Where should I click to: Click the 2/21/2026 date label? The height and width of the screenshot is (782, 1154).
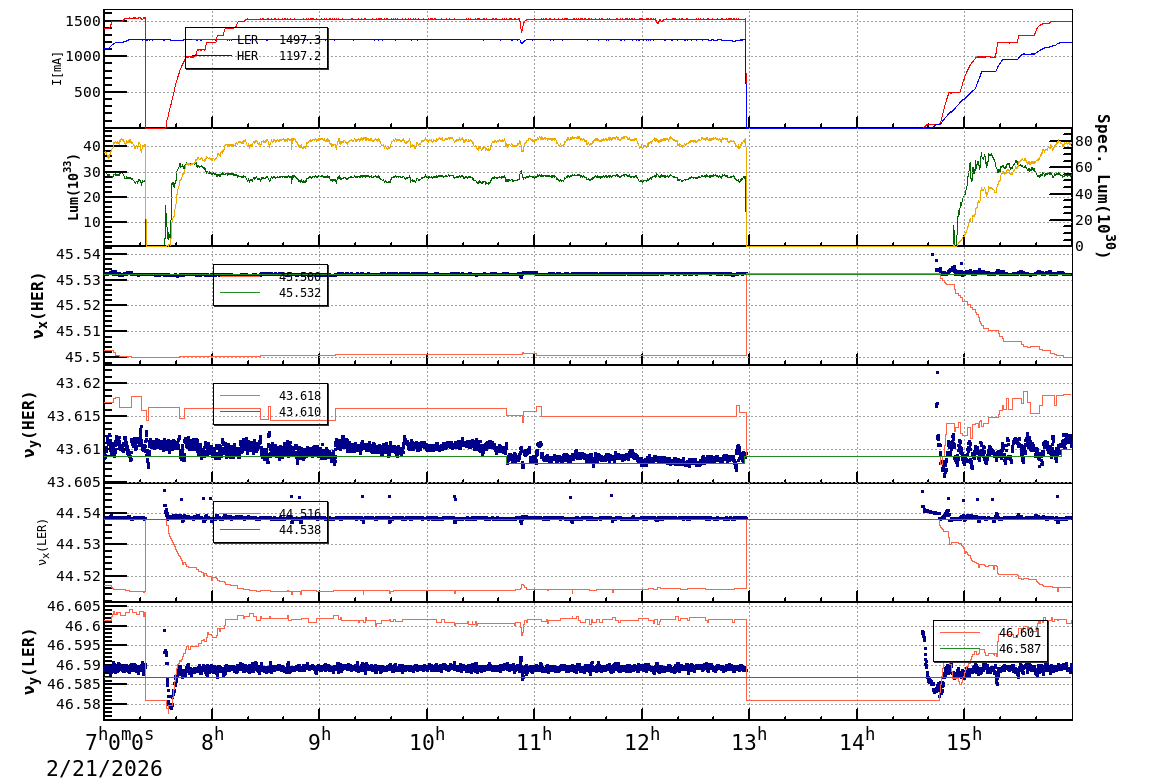pyautogui.click(x=104, y=769)
